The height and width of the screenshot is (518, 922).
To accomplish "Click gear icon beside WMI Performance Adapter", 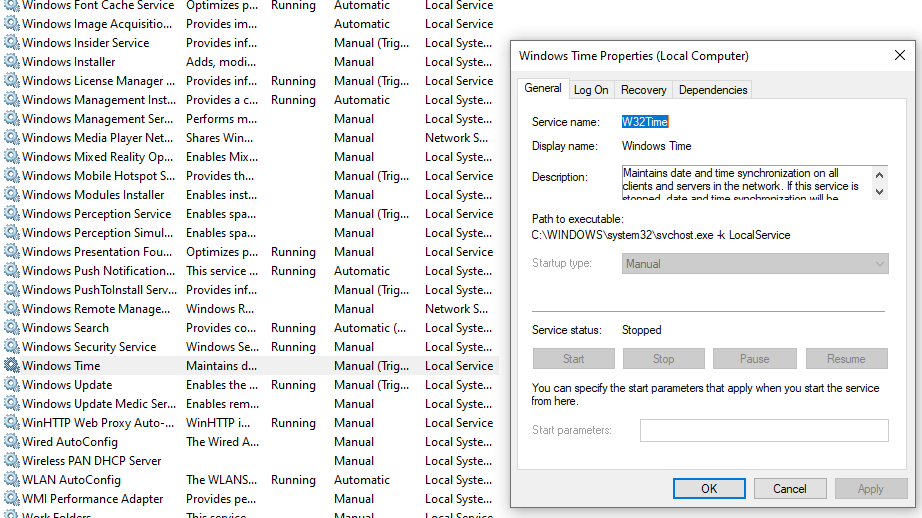I will click(11, 498).
